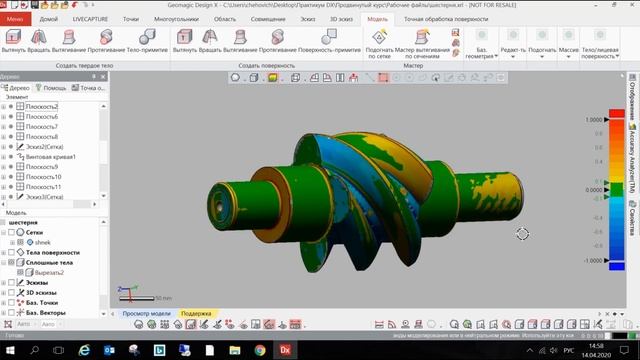Click rectangle selection mode icon in viewport toolbar
Screen dimensions: 640x360
click(383, 78)
